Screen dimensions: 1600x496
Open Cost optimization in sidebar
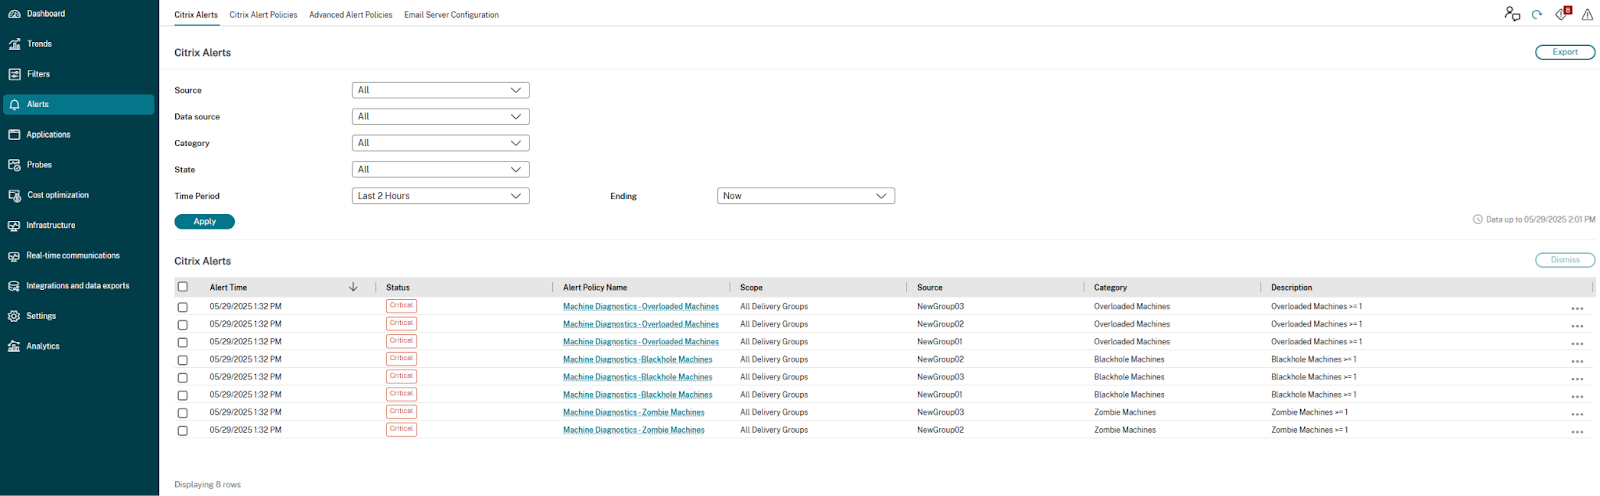coord(14,195)
